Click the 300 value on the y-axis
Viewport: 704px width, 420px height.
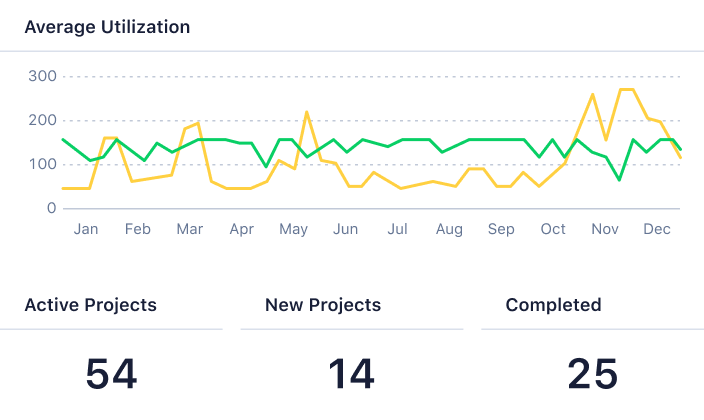click(41, 76)
